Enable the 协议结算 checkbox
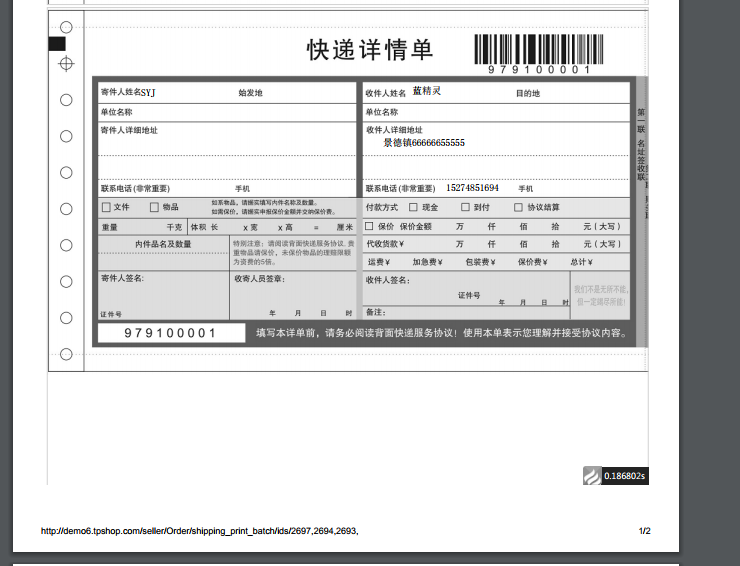Screen dimensions: 740x566 (518, 208)
